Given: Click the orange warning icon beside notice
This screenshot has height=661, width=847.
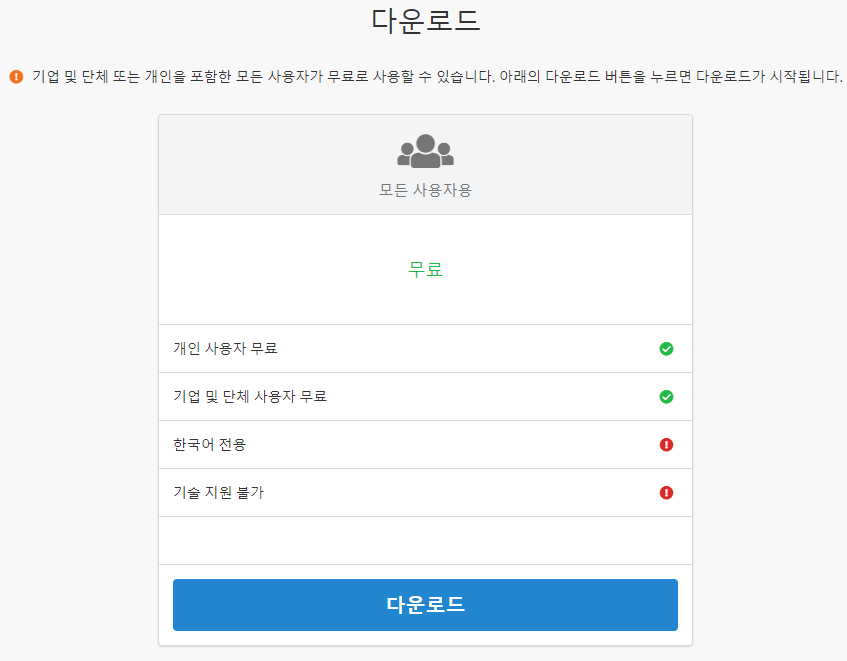Looking at the screenshot, I should click(16, 77).
